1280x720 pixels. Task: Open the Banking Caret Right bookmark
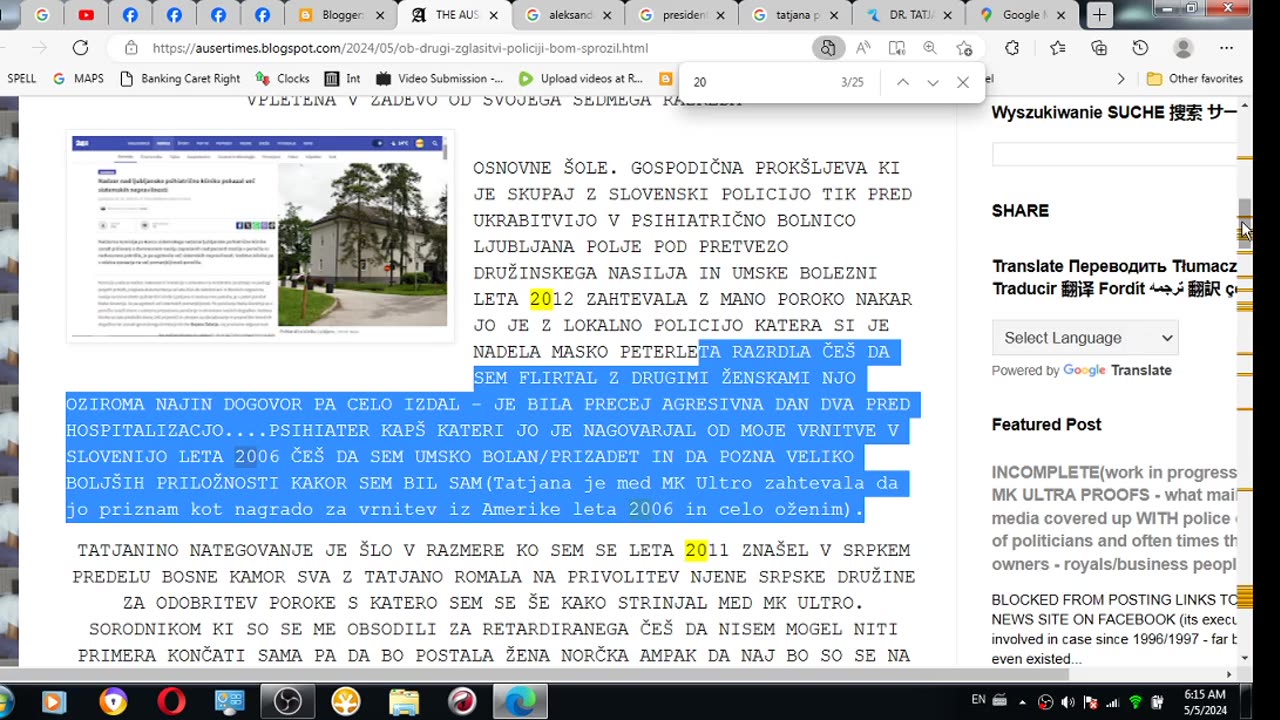pyautogui.click(x=180, y=78)
